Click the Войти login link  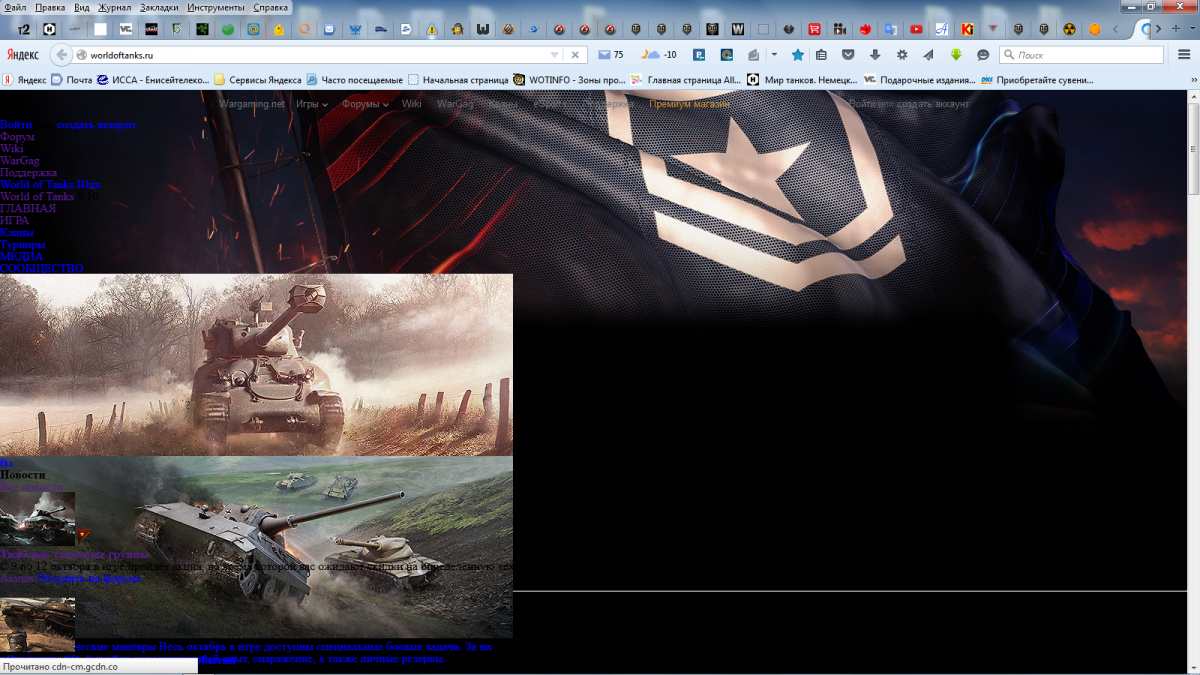tap(16, 125)
